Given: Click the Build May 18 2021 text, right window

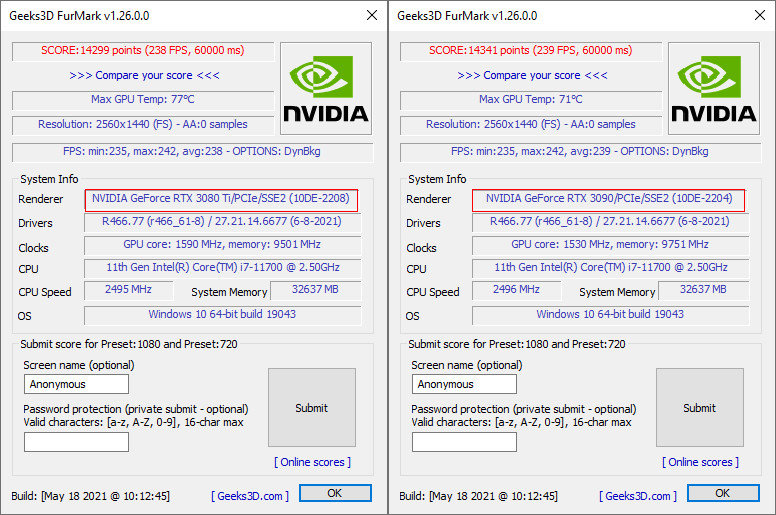Looking at the screenshot, I should [479, 496].
